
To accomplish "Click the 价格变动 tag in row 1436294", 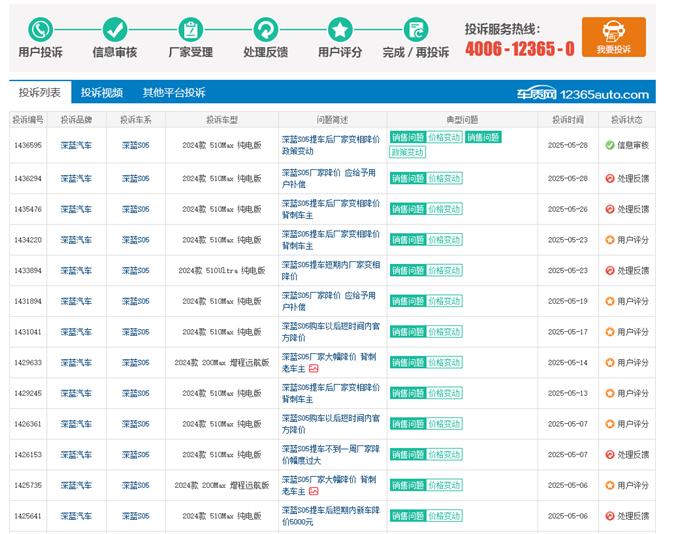I will click(444, 178).
